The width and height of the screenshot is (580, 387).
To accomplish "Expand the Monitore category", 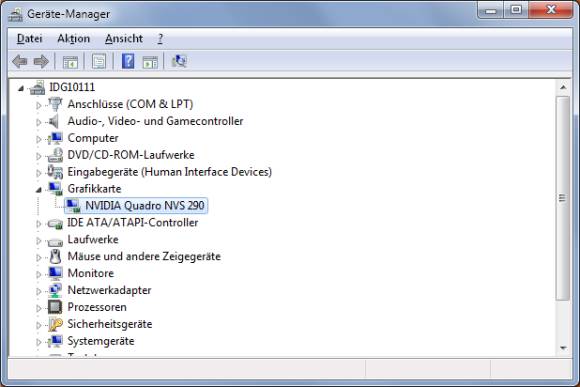I will coord(38,275).
